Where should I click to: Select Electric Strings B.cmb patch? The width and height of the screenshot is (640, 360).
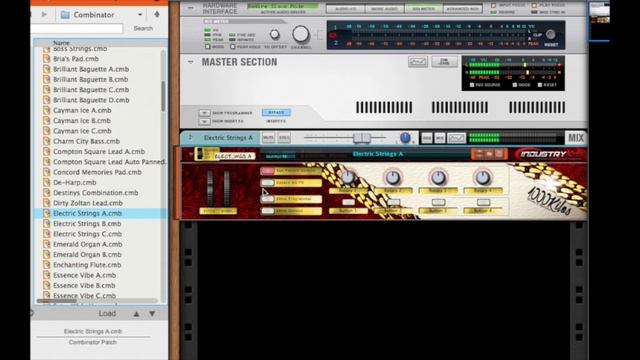coord(87,224)
